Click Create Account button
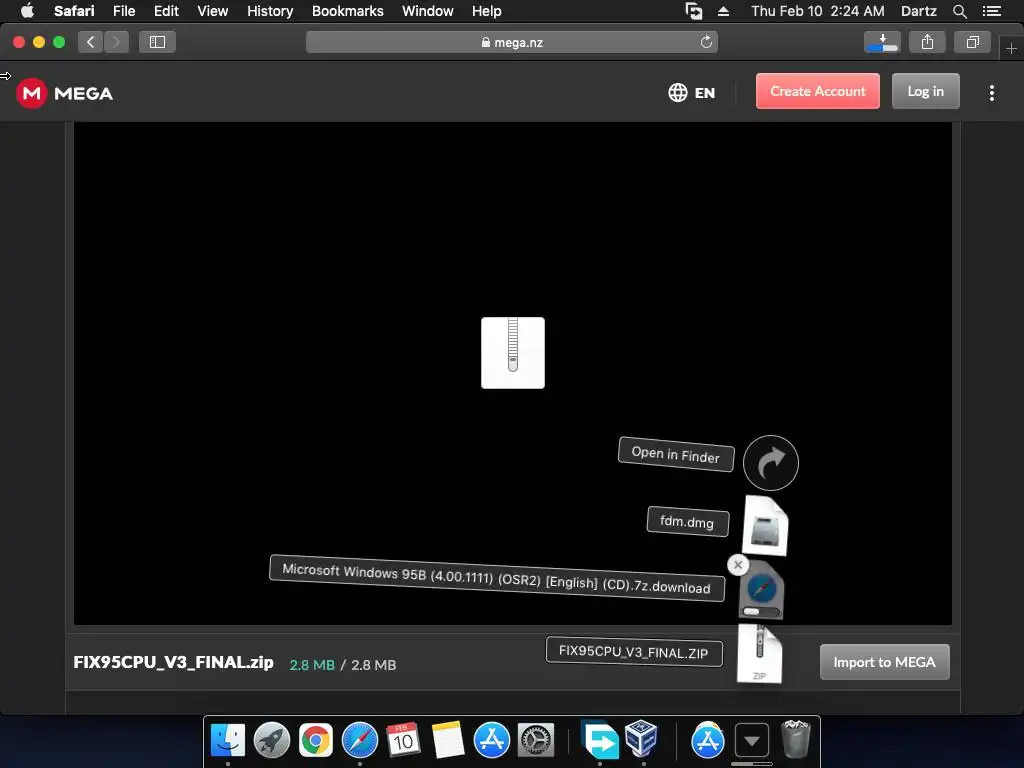 (x=818, y=91)
